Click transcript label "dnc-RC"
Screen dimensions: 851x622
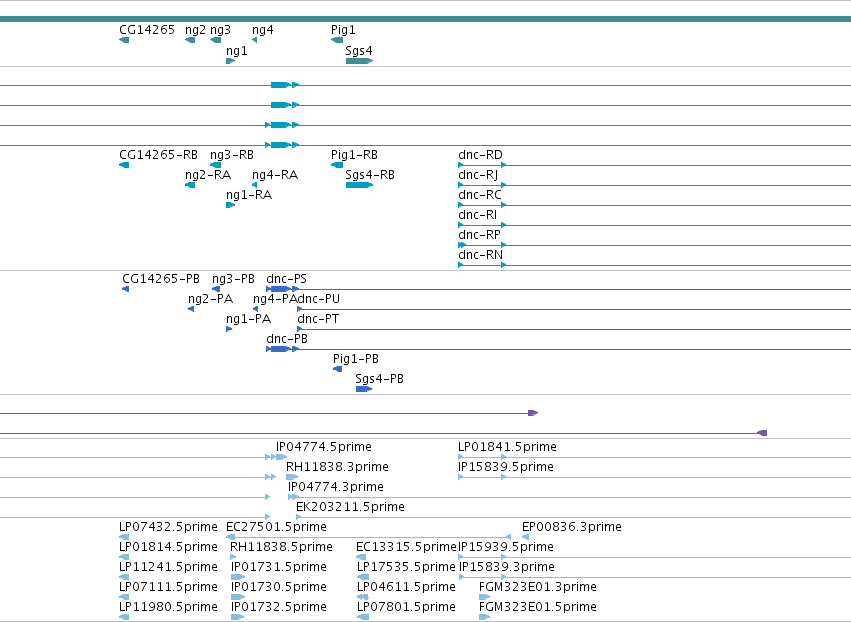click(480, 195)
